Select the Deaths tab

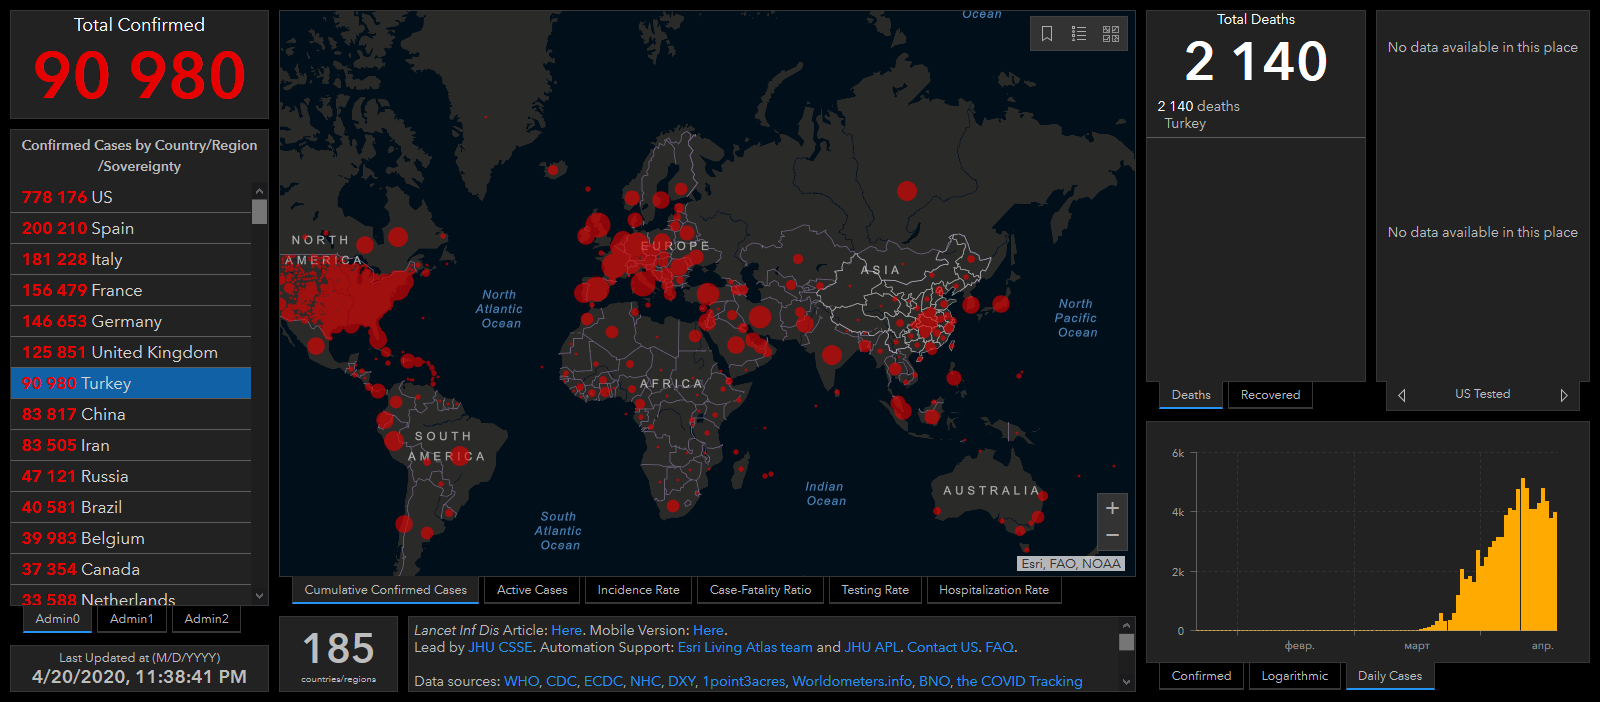click(1191, 395)
